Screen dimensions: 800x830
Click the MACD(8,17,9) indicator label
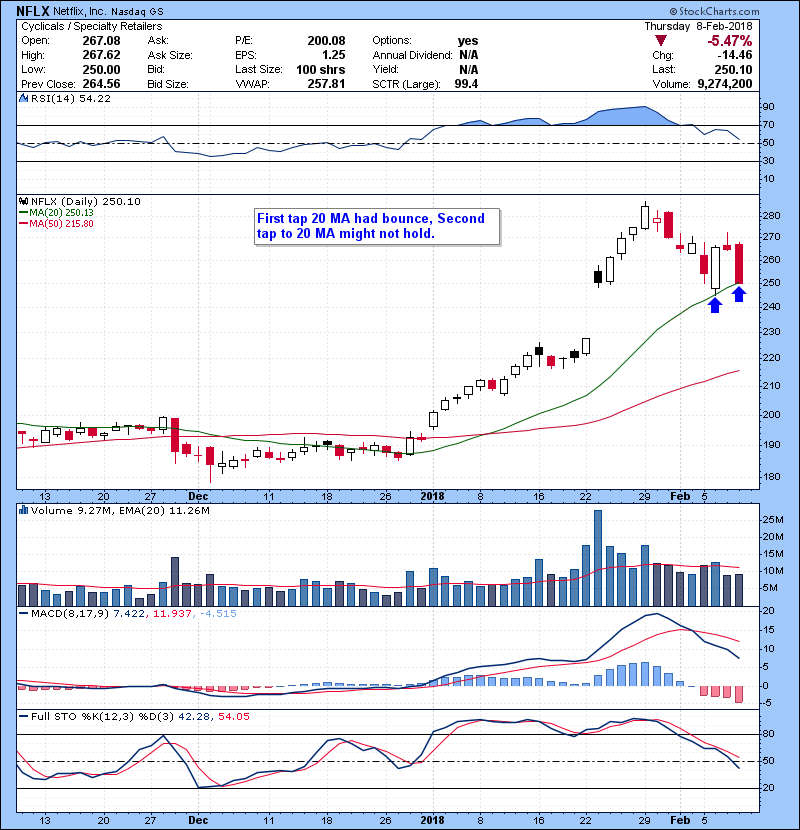(70, 614)
